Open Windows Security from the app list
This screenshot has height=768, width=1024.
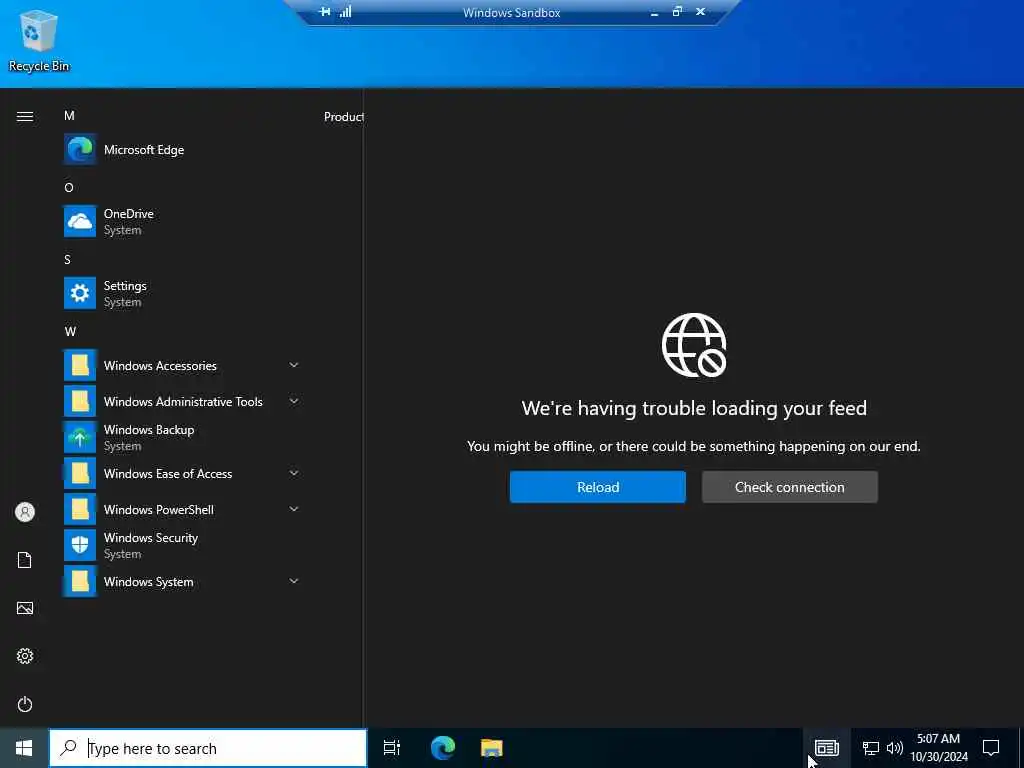click(182, 545)
